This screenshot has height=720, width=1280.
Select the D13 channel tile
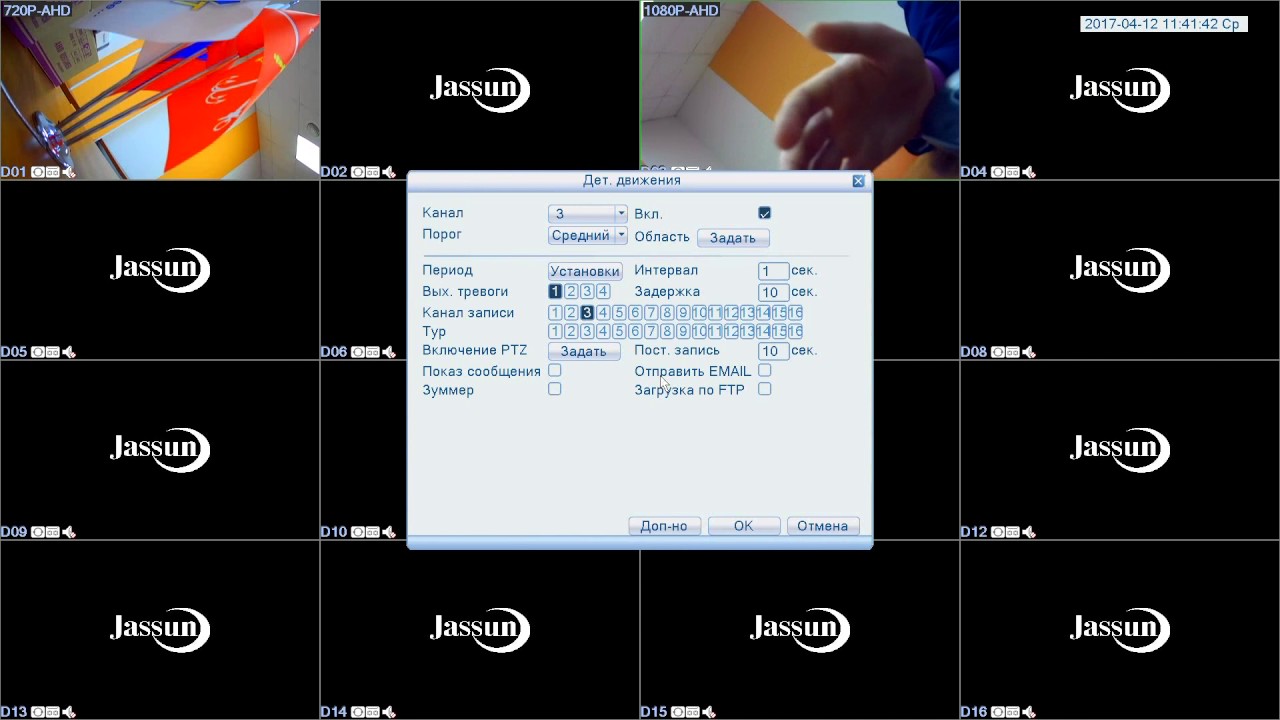coord(160,630)
